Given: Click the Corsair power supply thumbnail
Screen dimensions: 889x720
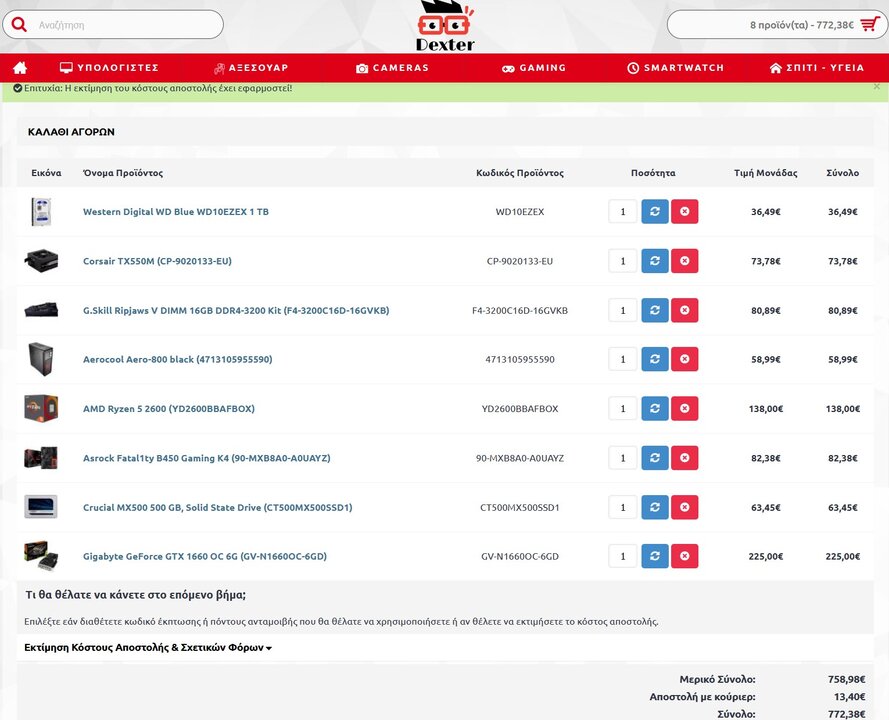Looking at the screenshot, I should click(41, 261).
